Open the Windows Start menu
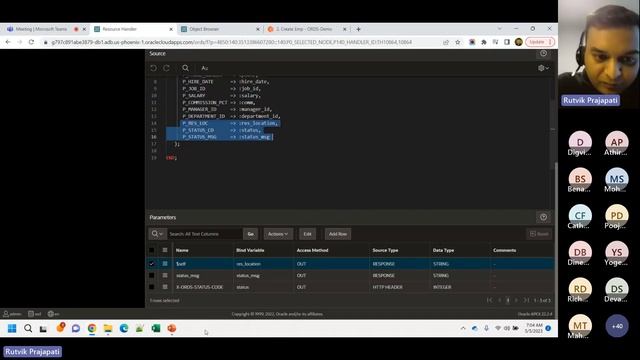The width and height of the screenshot is (640, 360). 12,328
